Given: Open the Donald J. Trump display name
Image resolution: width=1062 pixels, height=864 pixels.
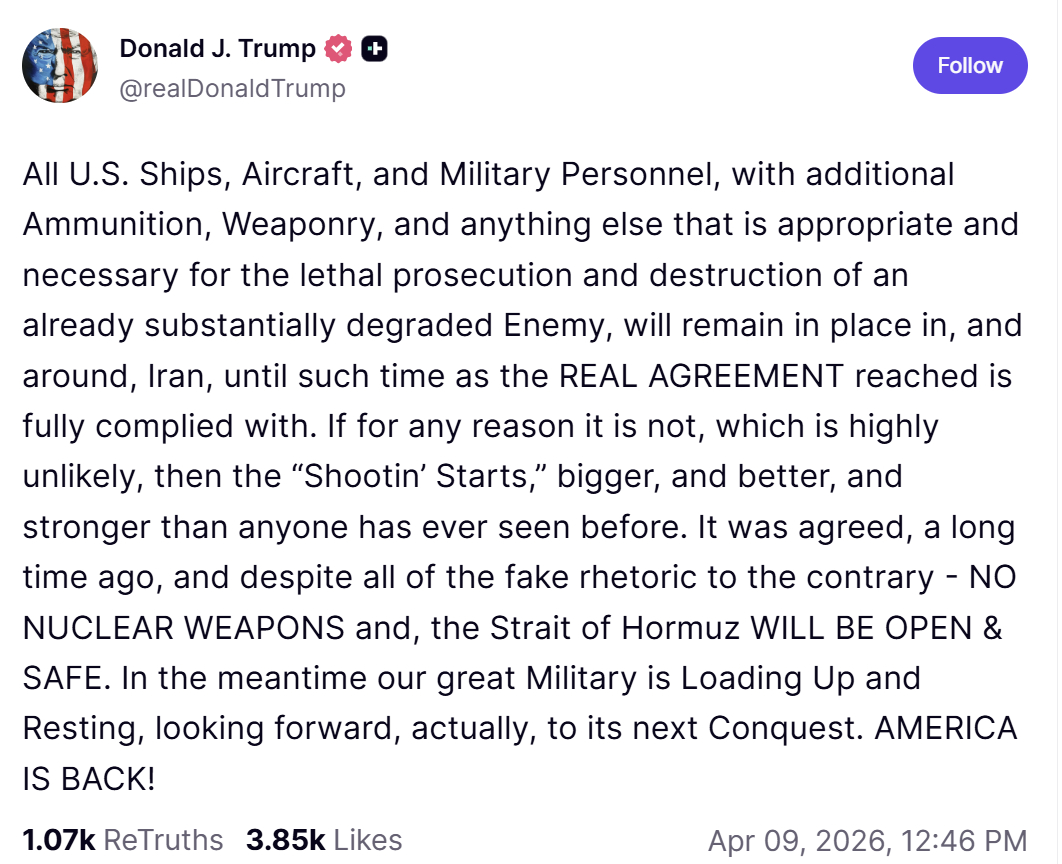Looking at the screenshot, I should [x=217, y=48].
